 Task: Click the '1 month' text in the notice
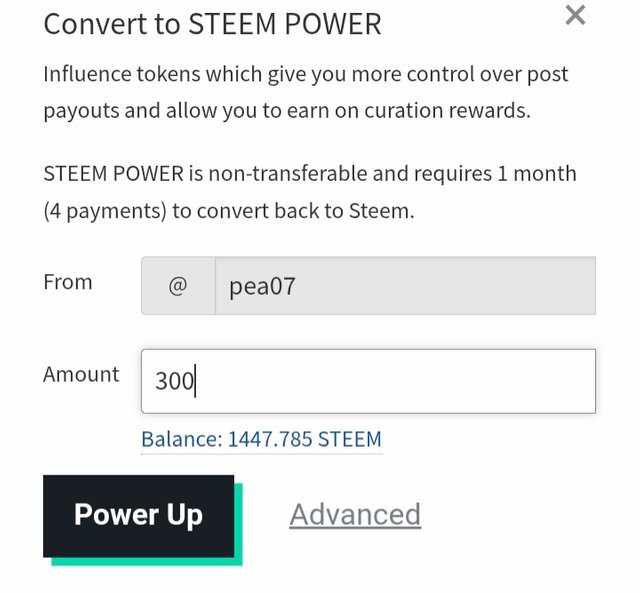[537, 174]
